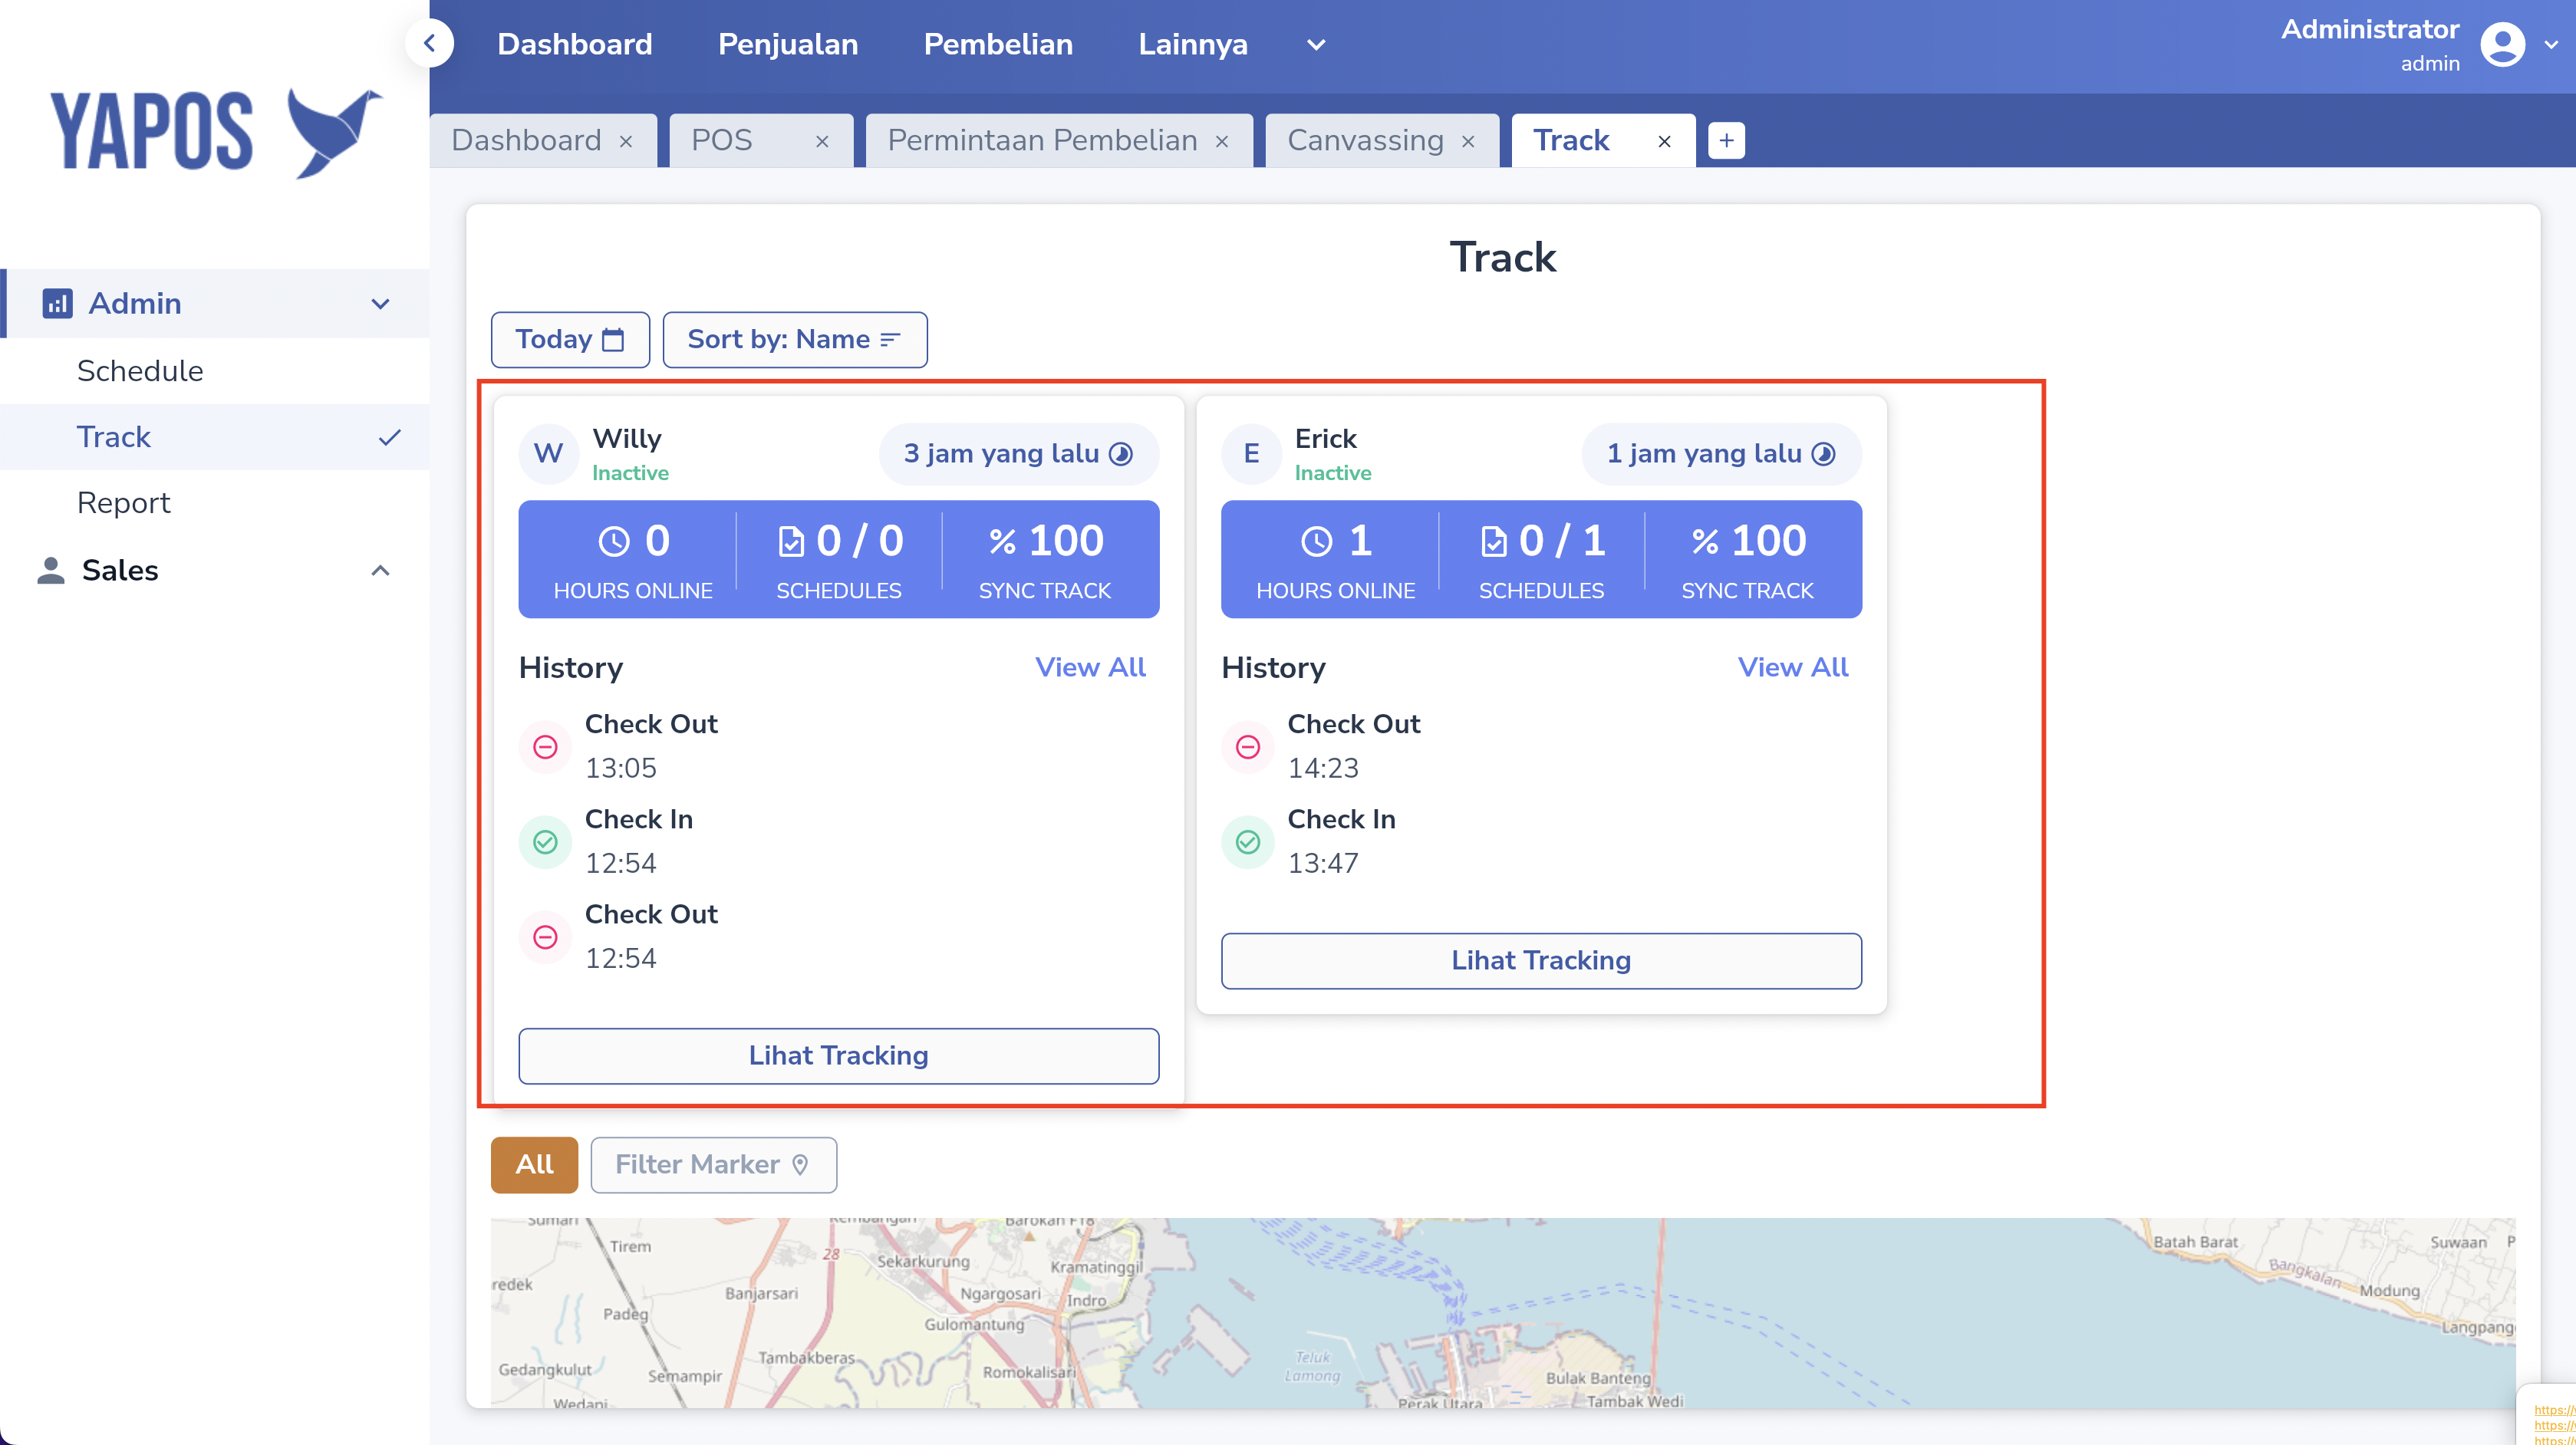Click Lihat Tracking for Erick
Viewport: 2576px width, 1445px height.
(x=1540, y=960)
